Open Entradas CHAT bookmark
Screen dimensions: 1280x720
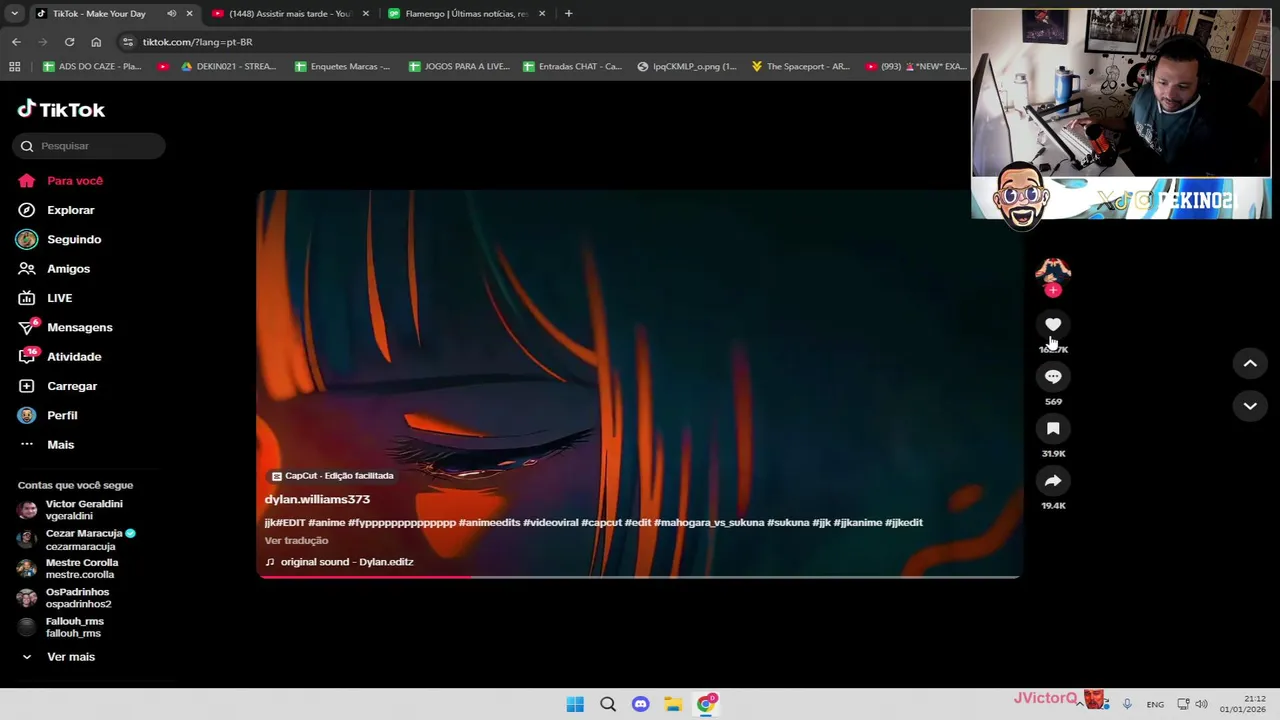[x=572, y=66]
